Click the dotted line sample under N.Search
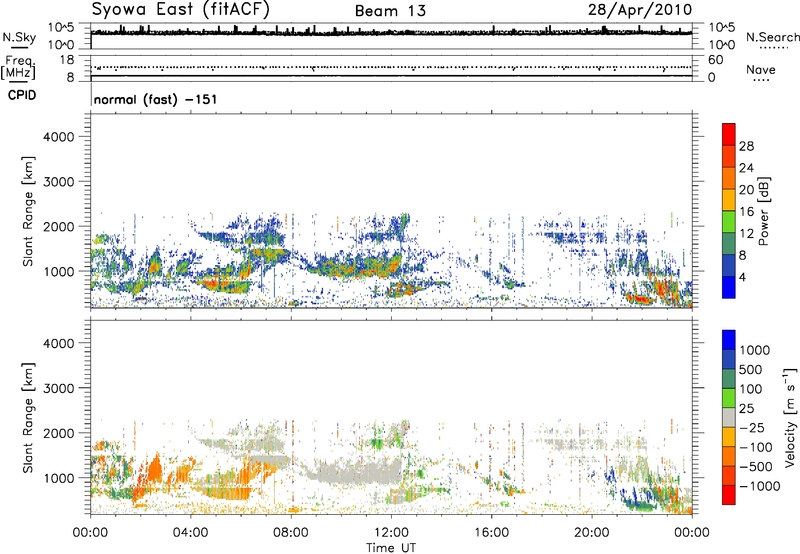The height and width of the screenshot is (554, 800). (773, 48)
